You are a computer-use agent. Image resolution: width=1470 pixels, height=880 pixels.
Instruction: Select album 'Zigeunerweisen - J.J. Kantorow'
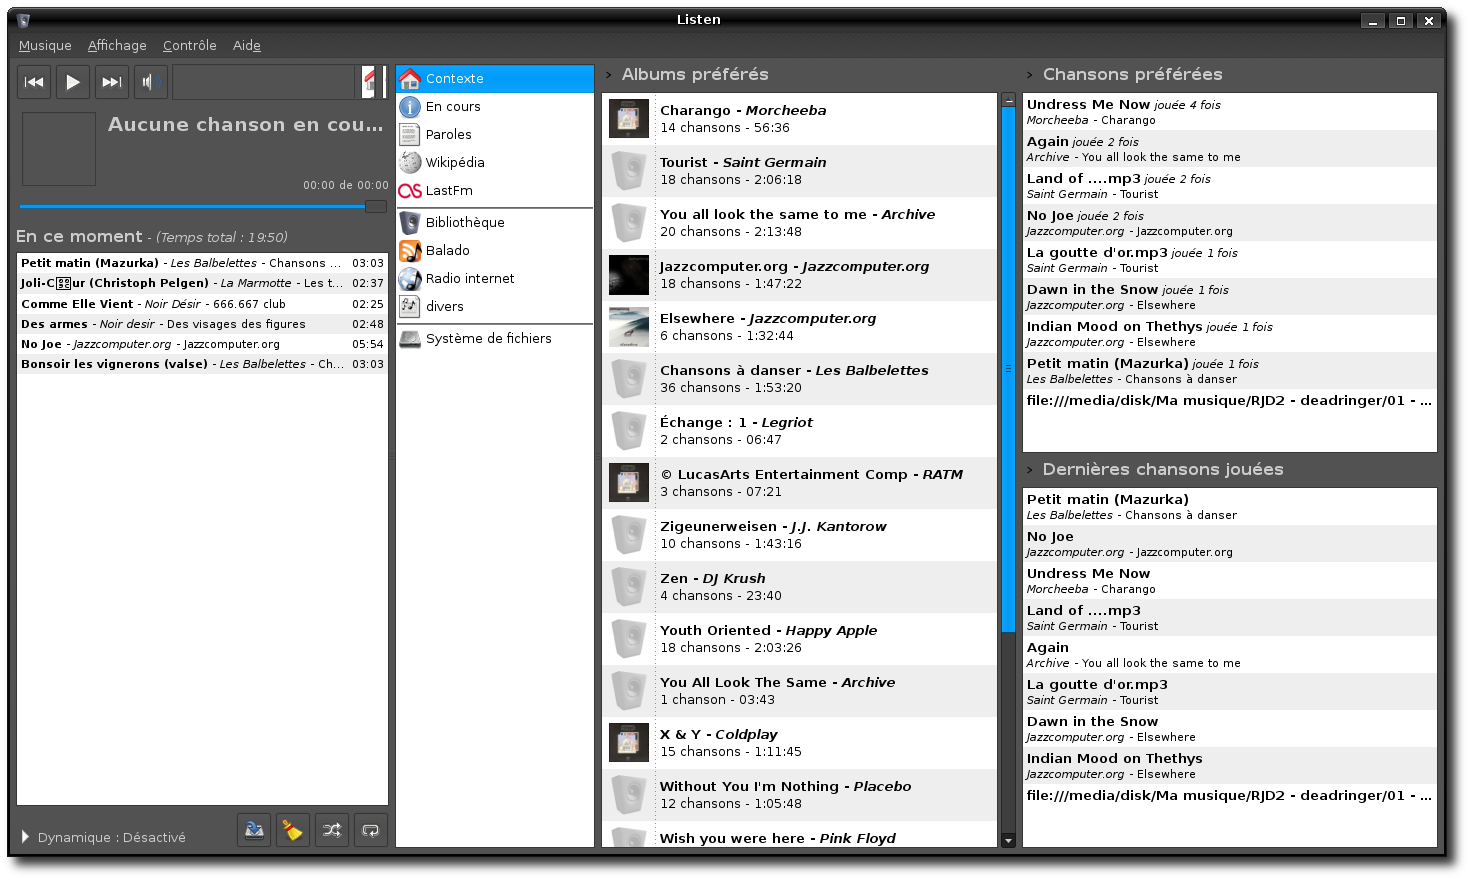pos(800,535)
